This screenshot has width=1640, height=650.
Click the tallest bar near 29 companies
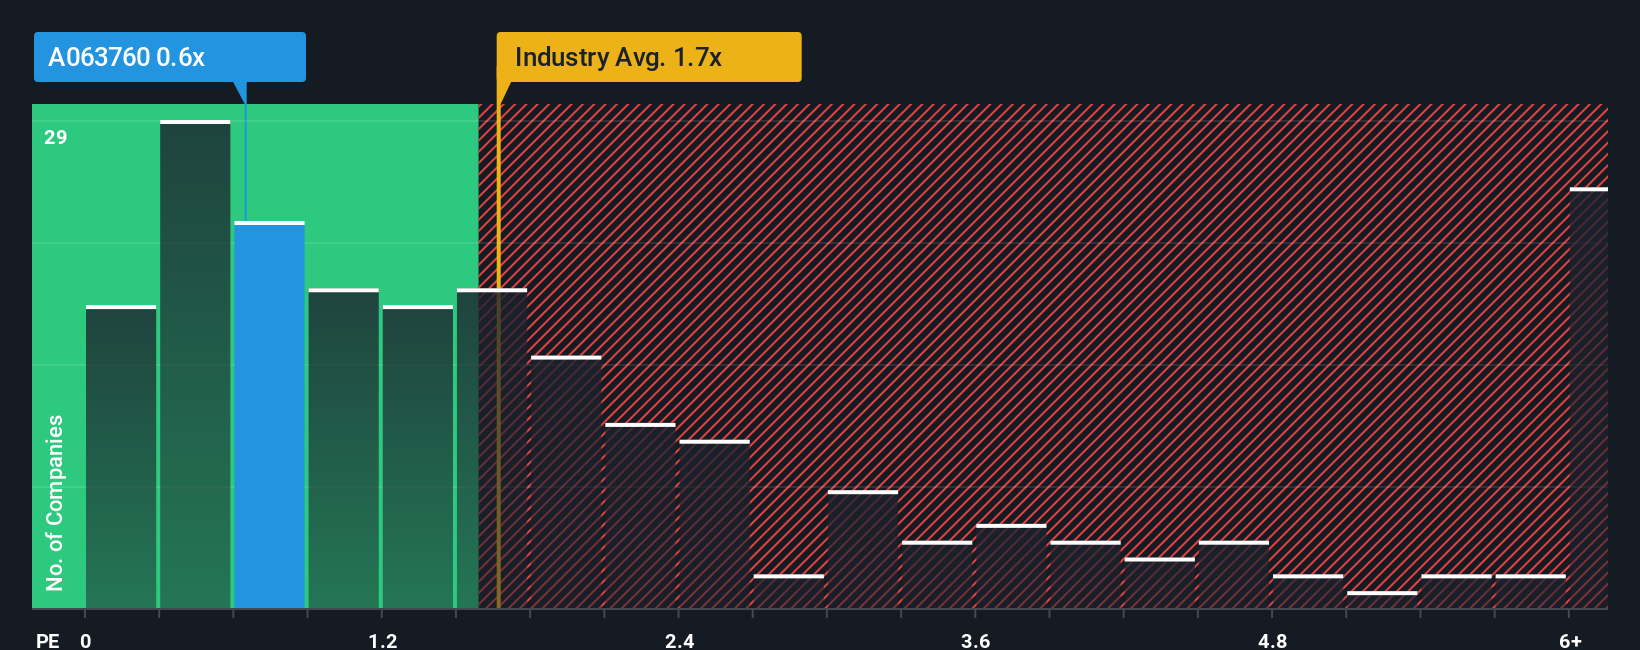[195, 364]
